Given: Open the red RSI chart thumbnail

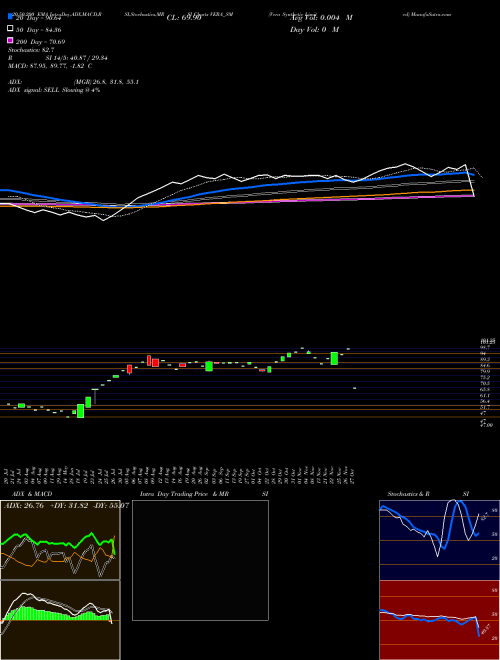Looking at the screenshot, I should (x=439, y=620).
